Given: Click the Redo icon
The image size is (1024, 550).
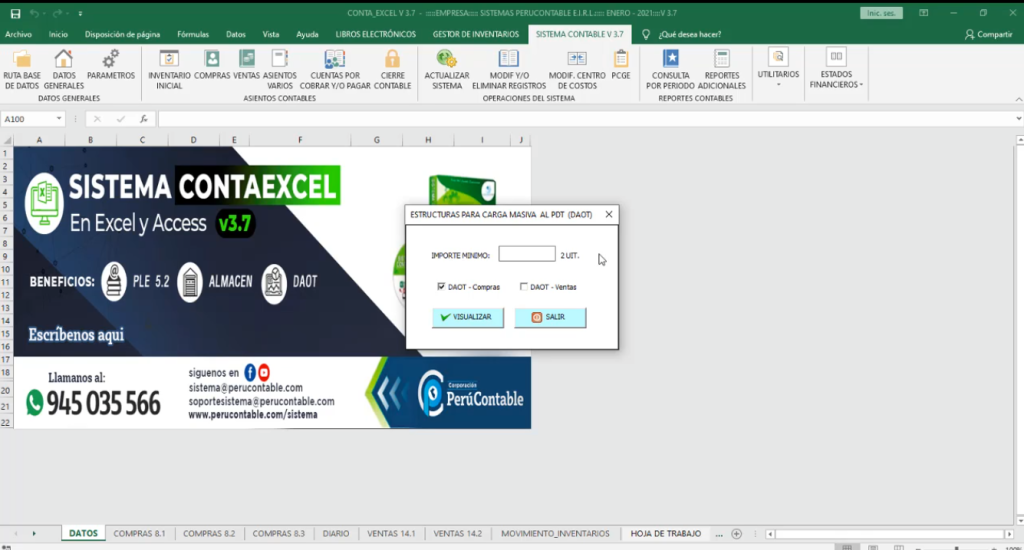Looking at the screenshot, I should tap(57, 13).
